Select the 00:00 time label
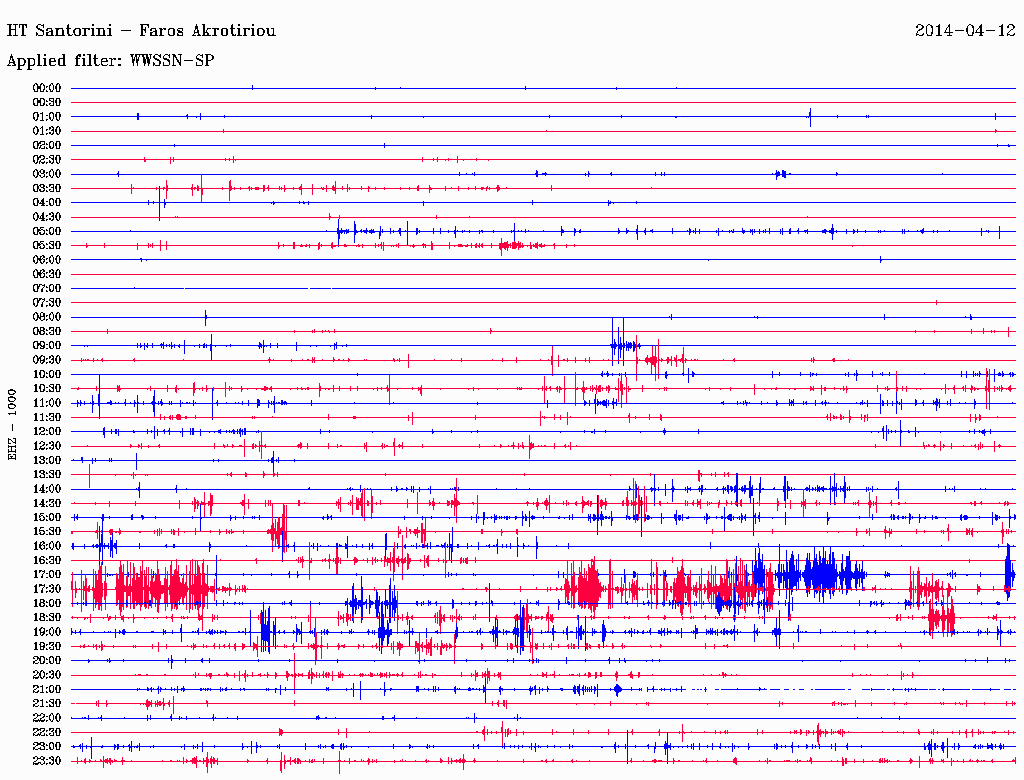This screenshot has width=1024, height=780. point(47,88)
